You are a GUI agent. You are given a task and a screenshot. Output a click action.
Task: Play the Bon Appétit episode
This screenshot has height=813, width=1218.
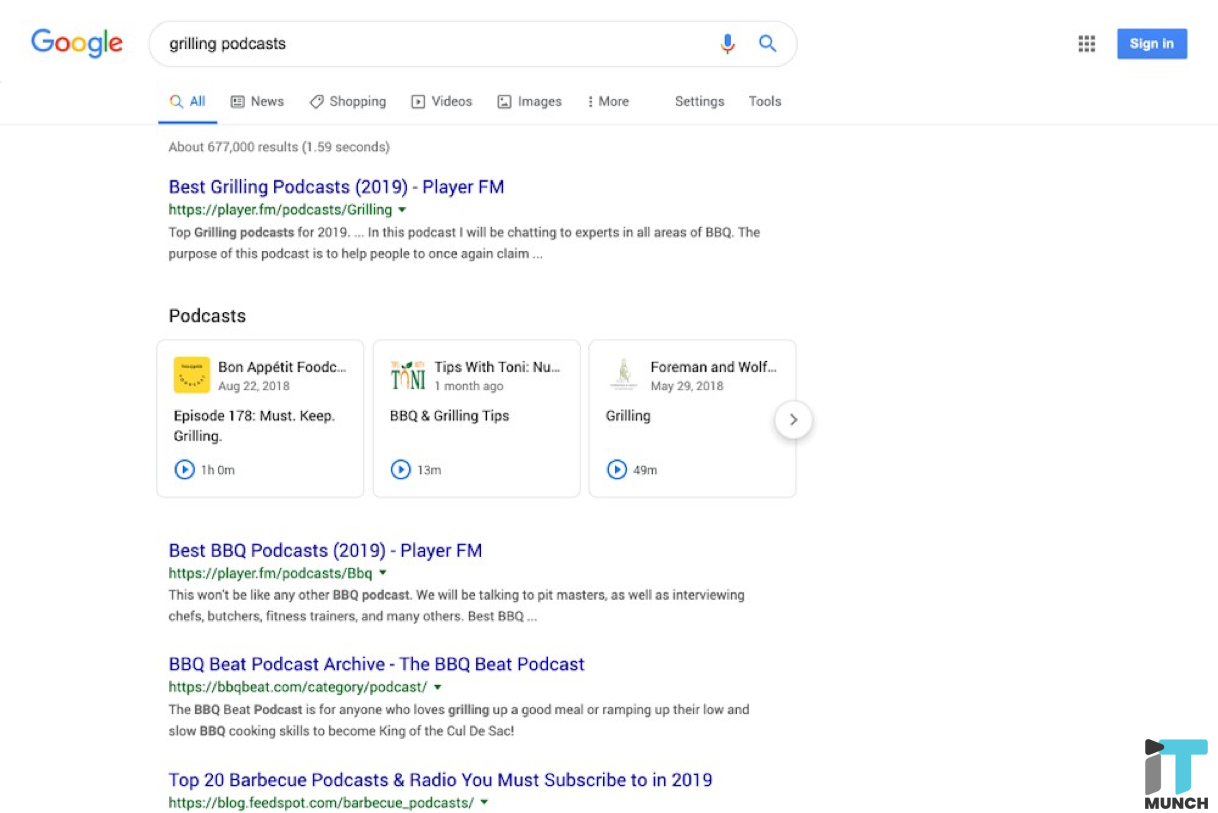click(185, 469)
